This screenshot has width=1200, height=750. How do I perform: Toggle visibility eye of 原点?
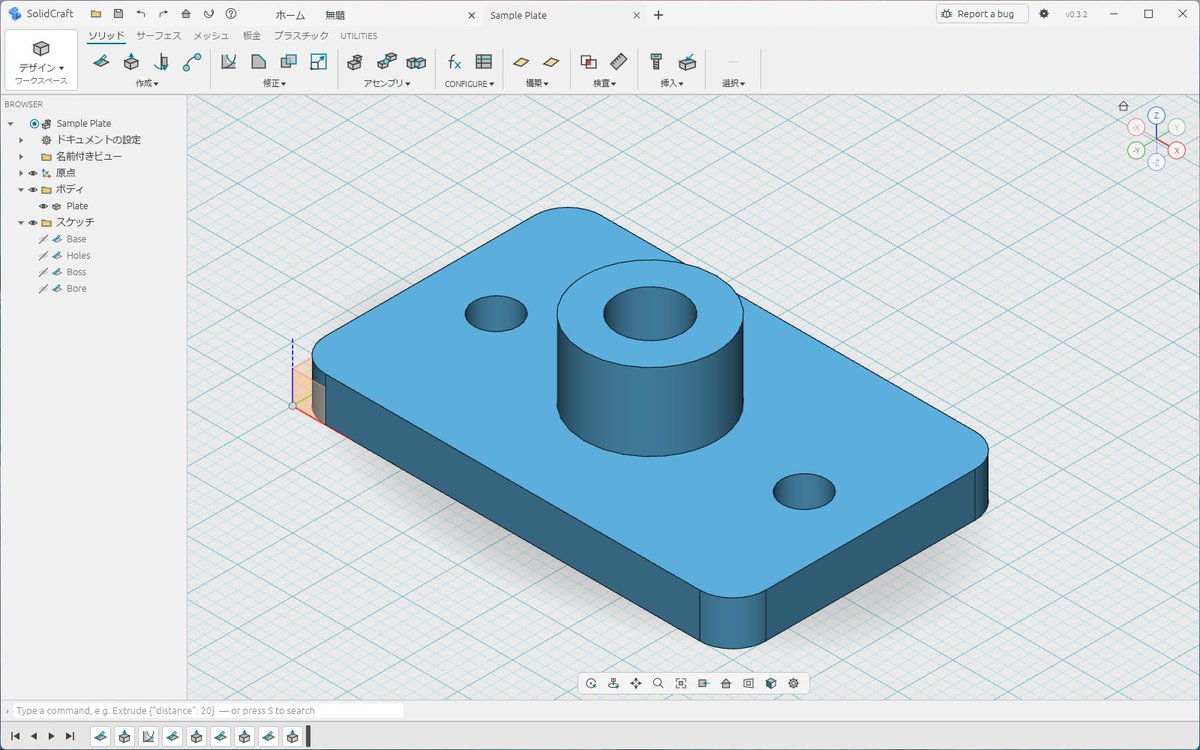(33, 173)
